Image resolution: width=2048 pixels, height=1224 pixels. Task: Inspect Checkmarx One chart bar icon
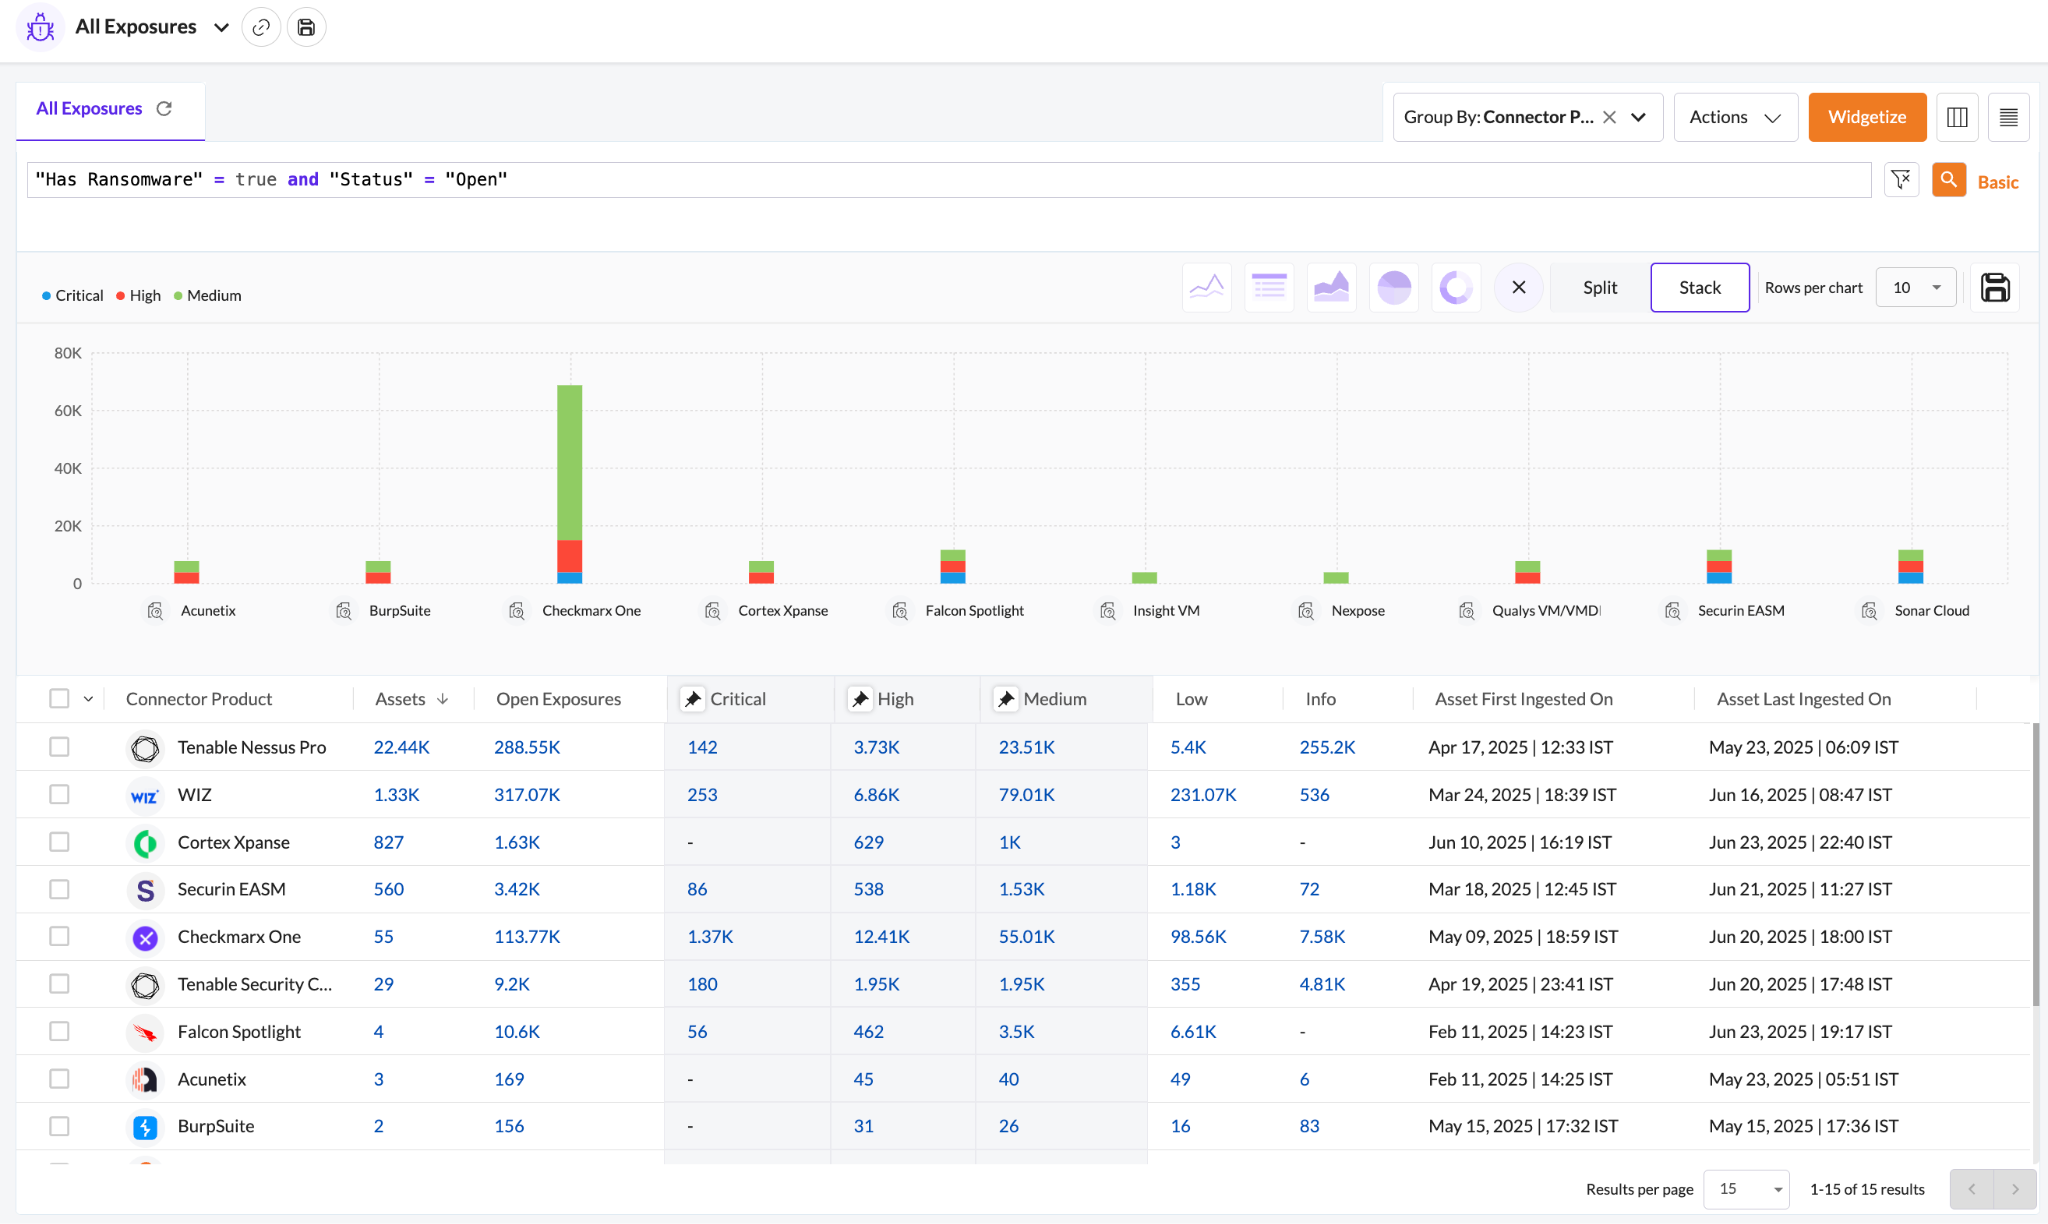[517, 611]
